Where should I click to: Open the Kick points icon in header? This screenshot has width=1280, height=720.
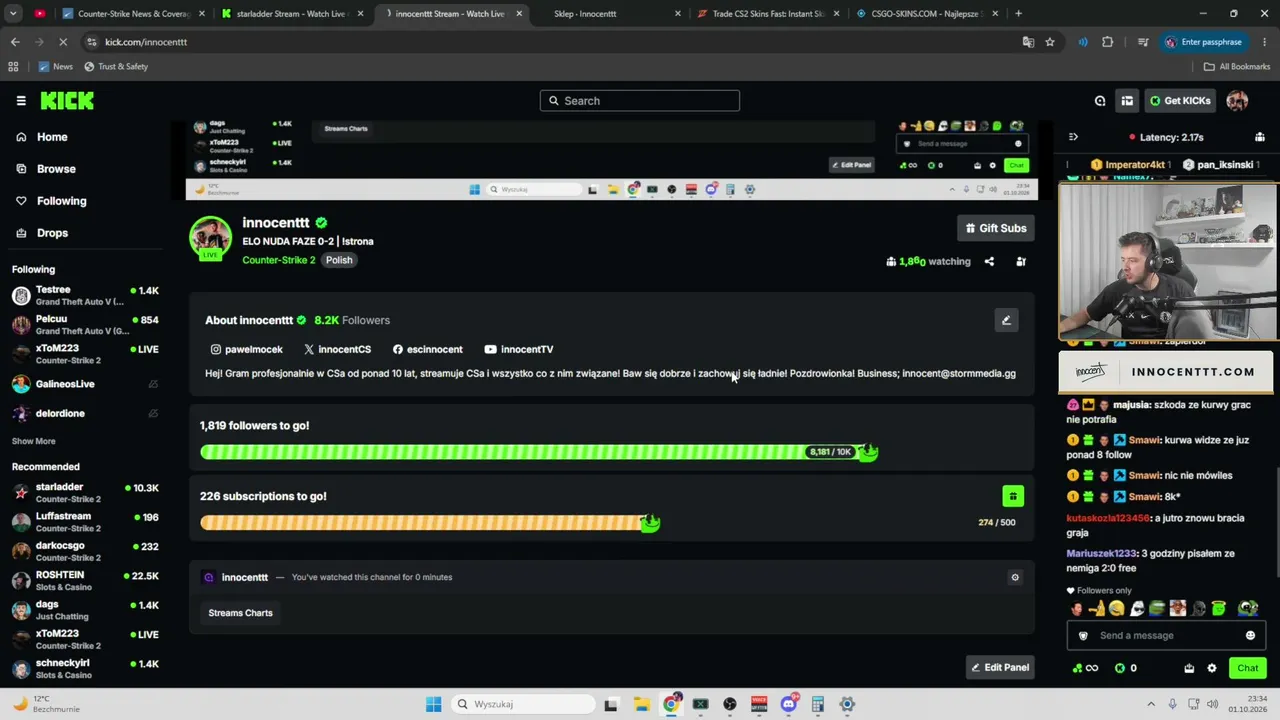point(1100,101)
